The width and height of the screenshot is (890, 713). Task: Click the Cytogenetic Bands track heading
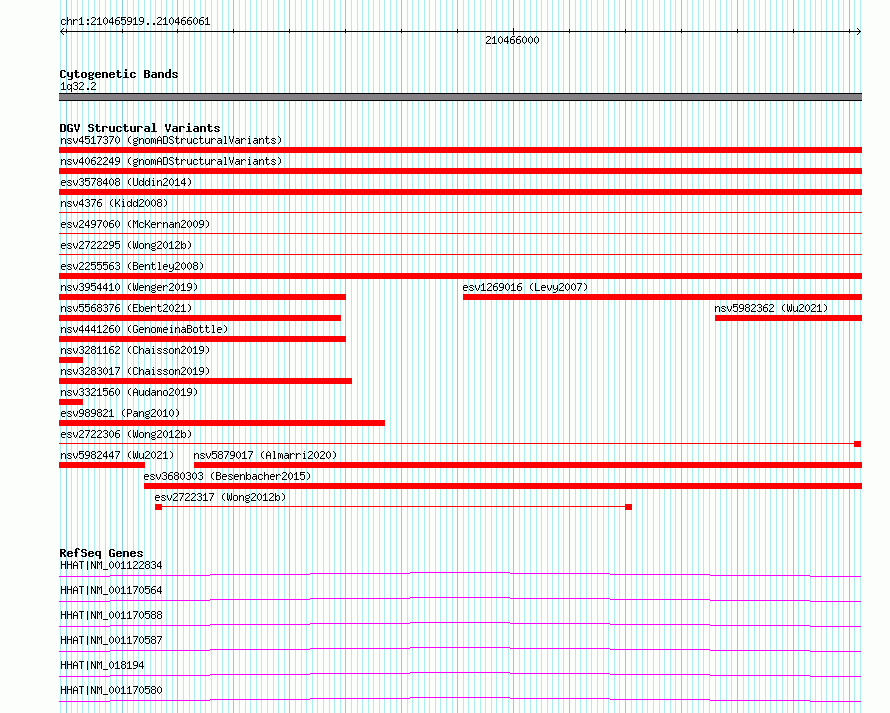click(x=119, y=74)
